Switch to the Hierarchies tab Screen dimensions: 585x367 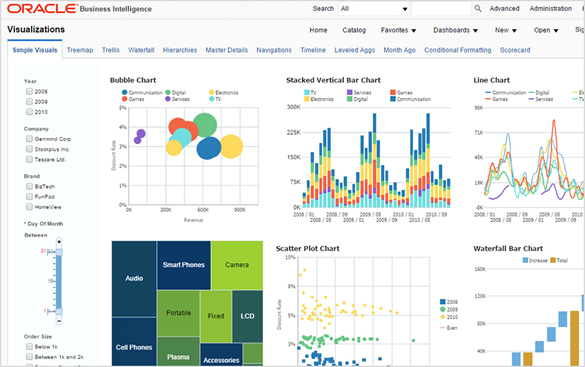pos(180,50)
